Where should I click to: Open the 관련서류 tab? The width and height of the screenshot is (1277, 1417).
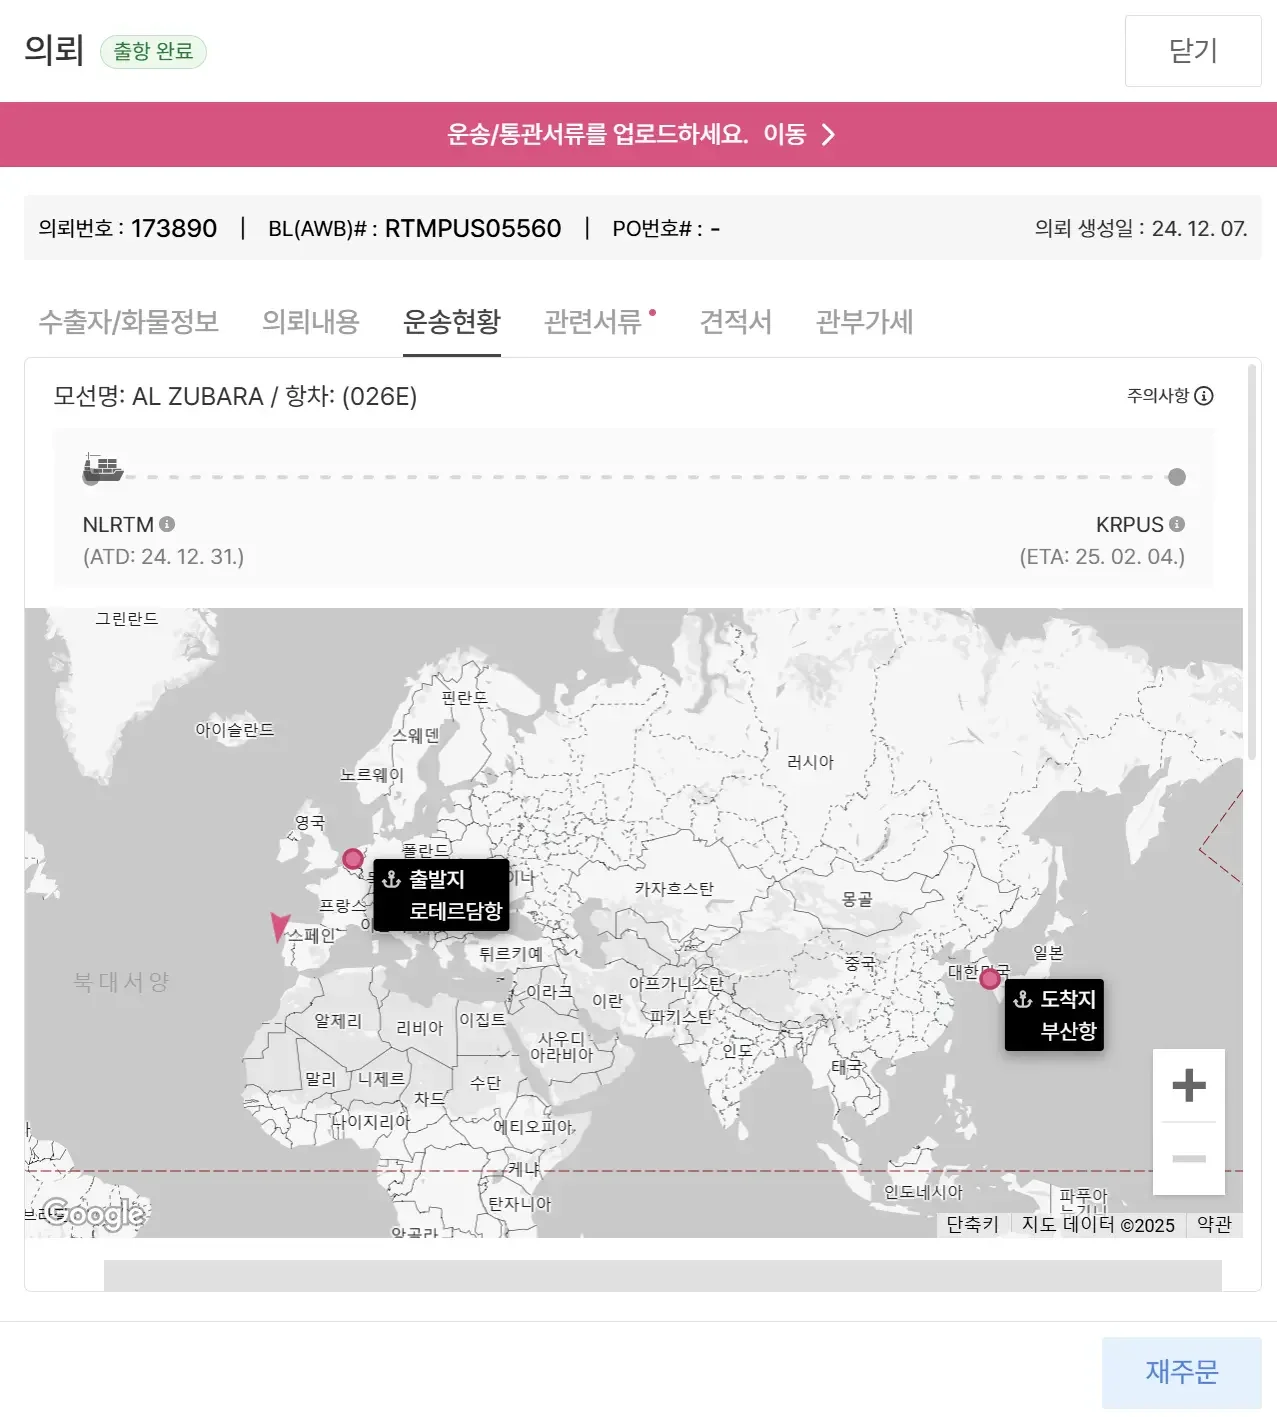[x=593, y=322]
